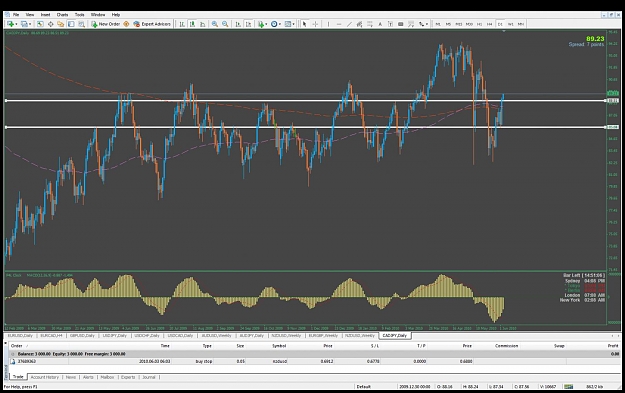
Task: Switch chart to line chart icon
Action: [x=202, y=24]
